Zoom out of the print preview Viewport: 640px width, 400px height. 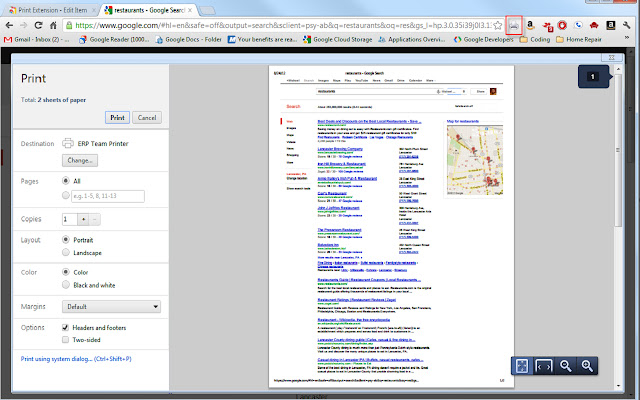(566, 366)
